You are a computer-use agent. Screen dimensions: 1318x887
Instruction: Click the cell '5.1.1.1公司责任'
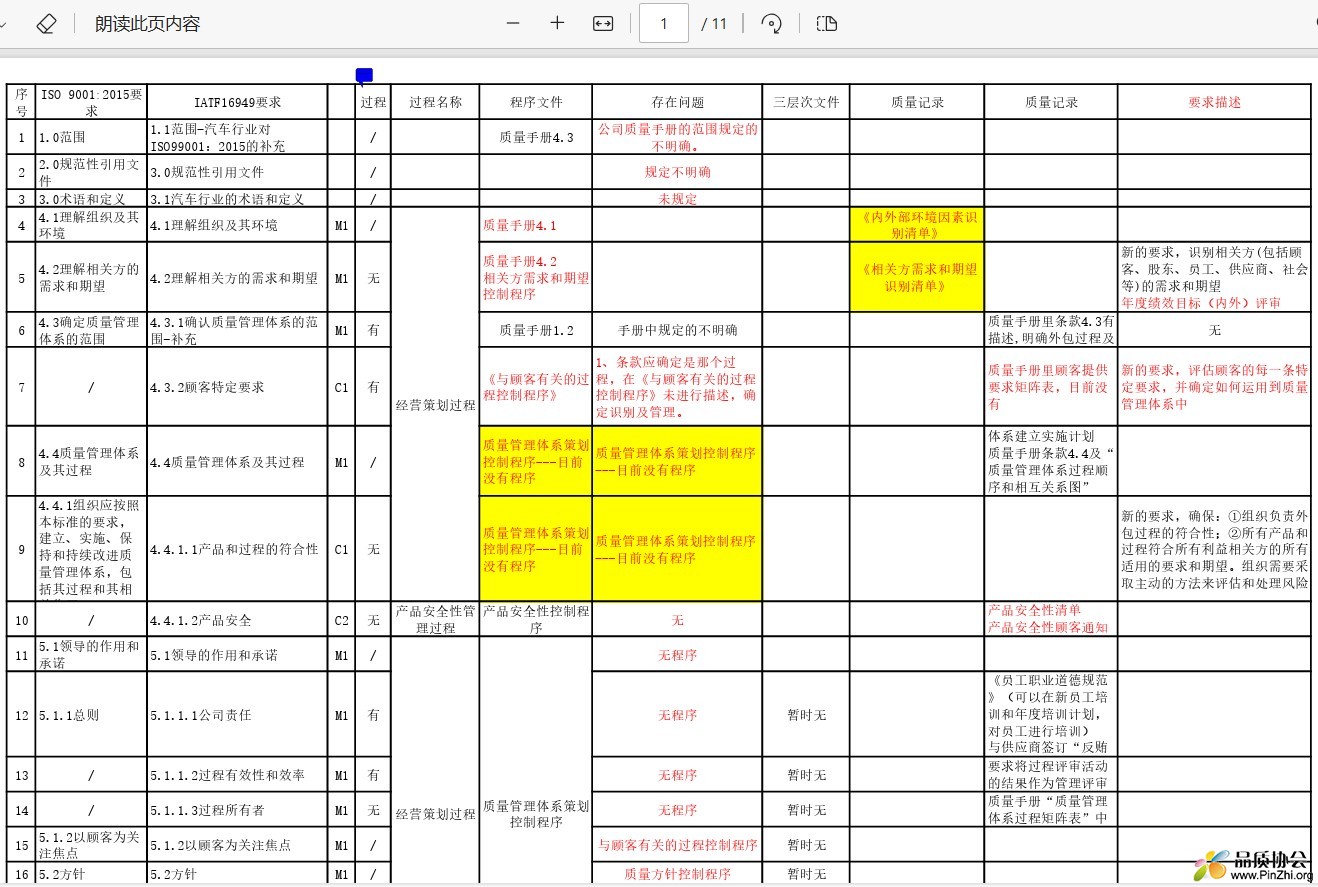[237, 715]
